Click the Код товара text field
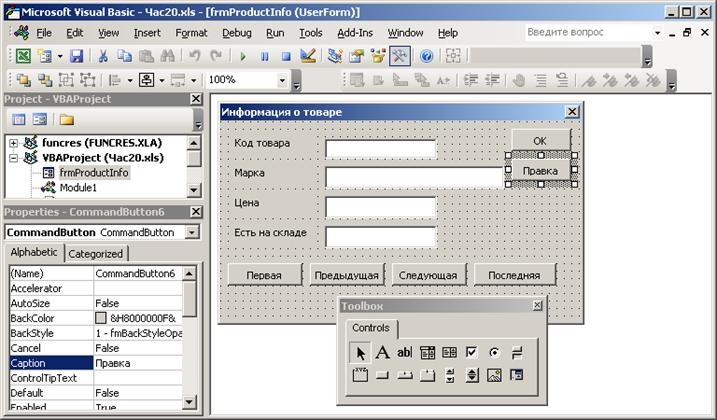The width and height of the screenshot is (717, 420). (380, 149)
